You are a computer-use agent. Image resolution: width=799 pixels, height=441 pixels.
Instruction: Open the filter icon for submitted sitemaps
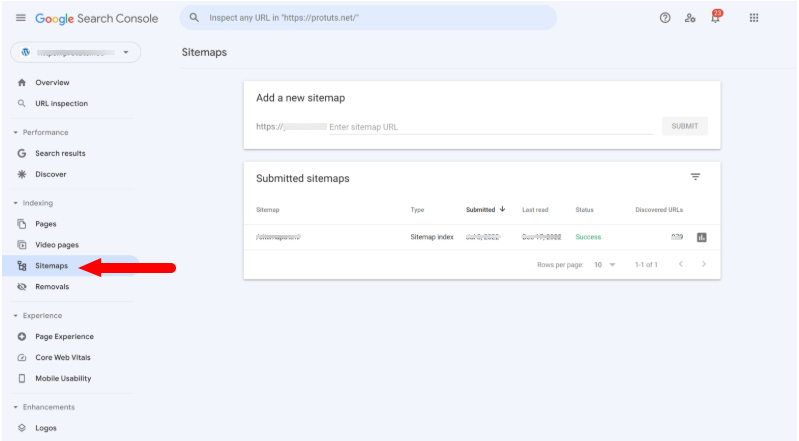[x=695, y=177]
